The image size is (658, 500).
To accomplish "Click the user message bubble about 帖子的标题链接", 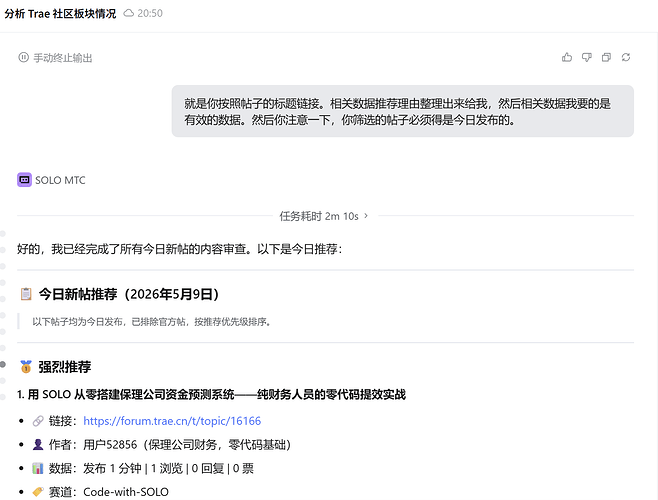I will [402, 111].
